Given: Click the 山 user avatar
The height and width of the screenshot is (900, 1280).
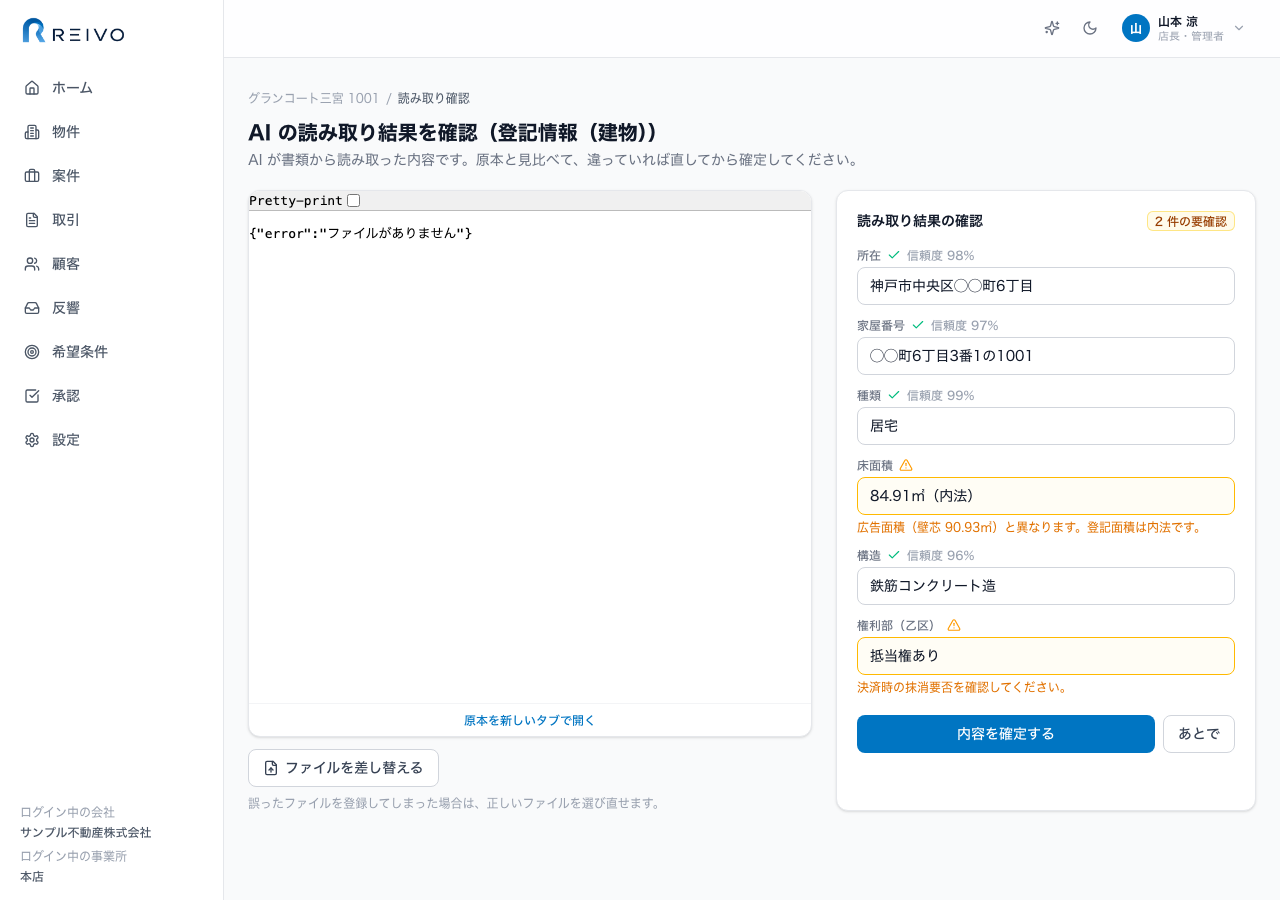Looking at the screenshot, I should point(1136,28).
